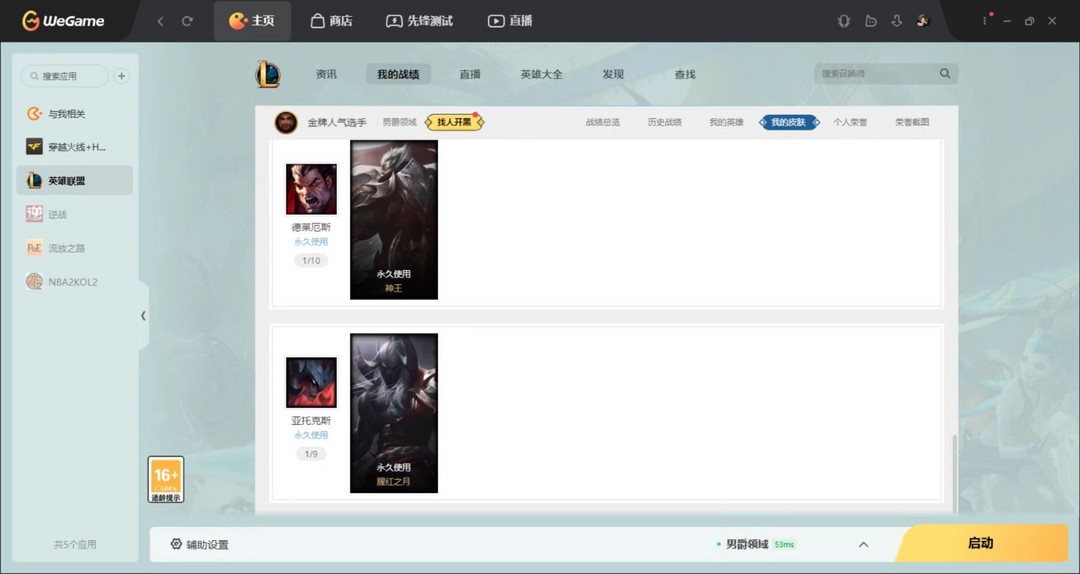The height and width of the screenshot is (574, 1080).
Task: Select 逆战 in the sidebar
Action: click(74, 214)
